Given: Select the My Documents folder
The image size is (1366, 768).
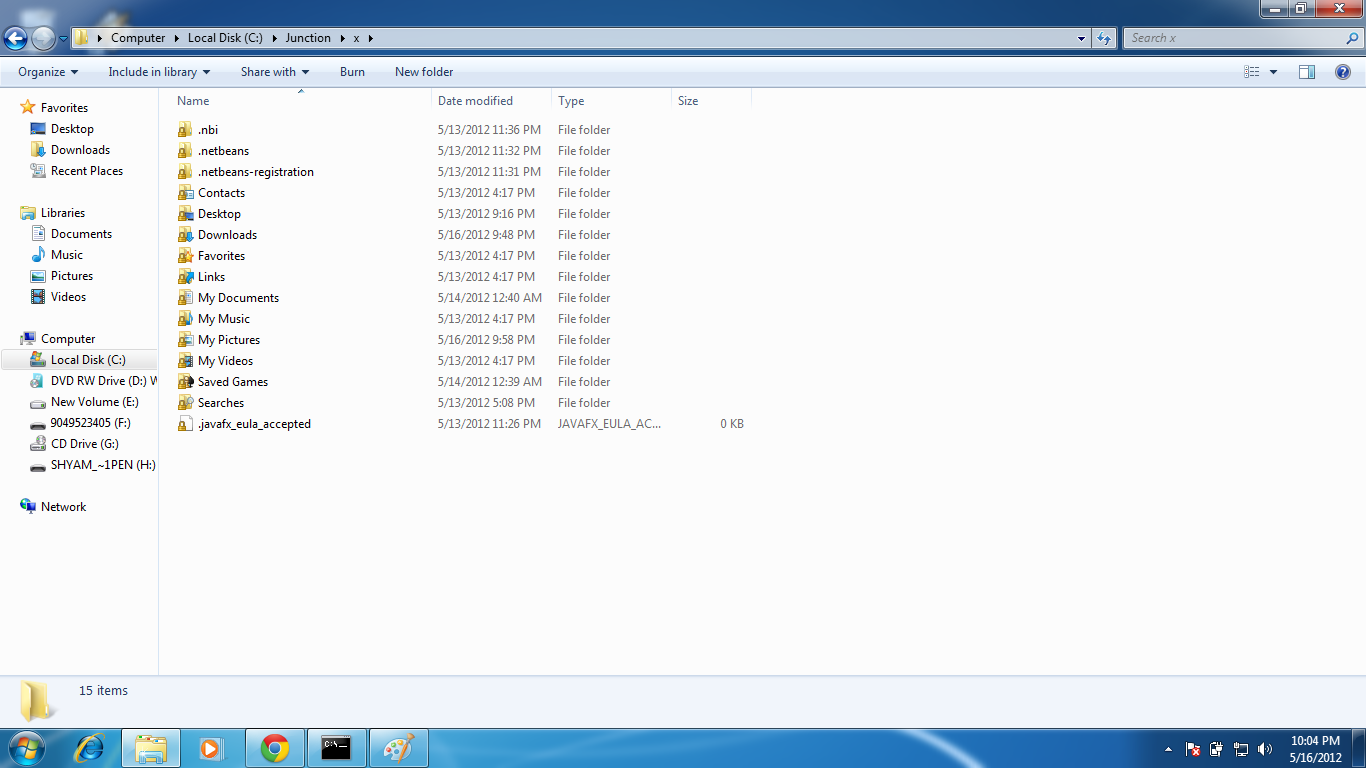Looking at the screenshot, I should pyautogui.click(x=228, y=298).
